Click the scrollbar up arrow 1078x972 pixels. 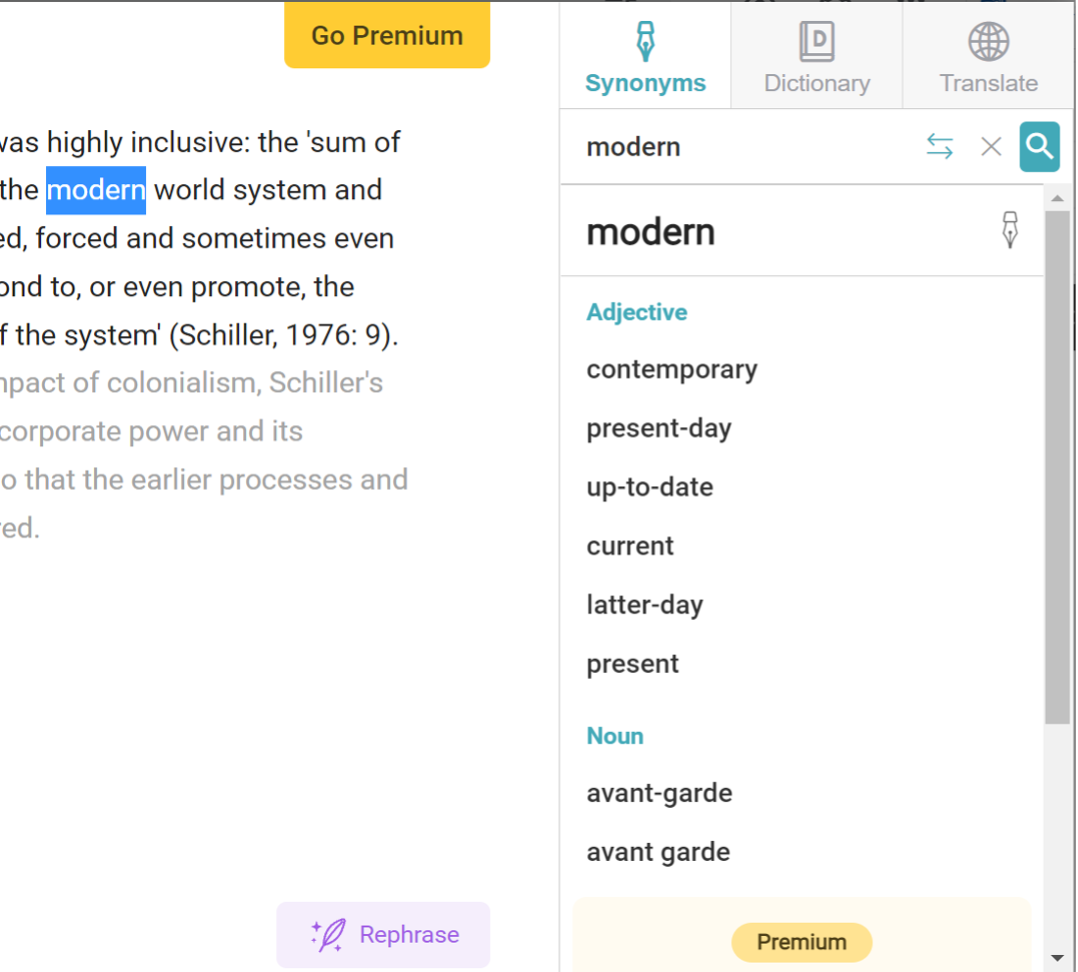click(x=1057, y=198)
